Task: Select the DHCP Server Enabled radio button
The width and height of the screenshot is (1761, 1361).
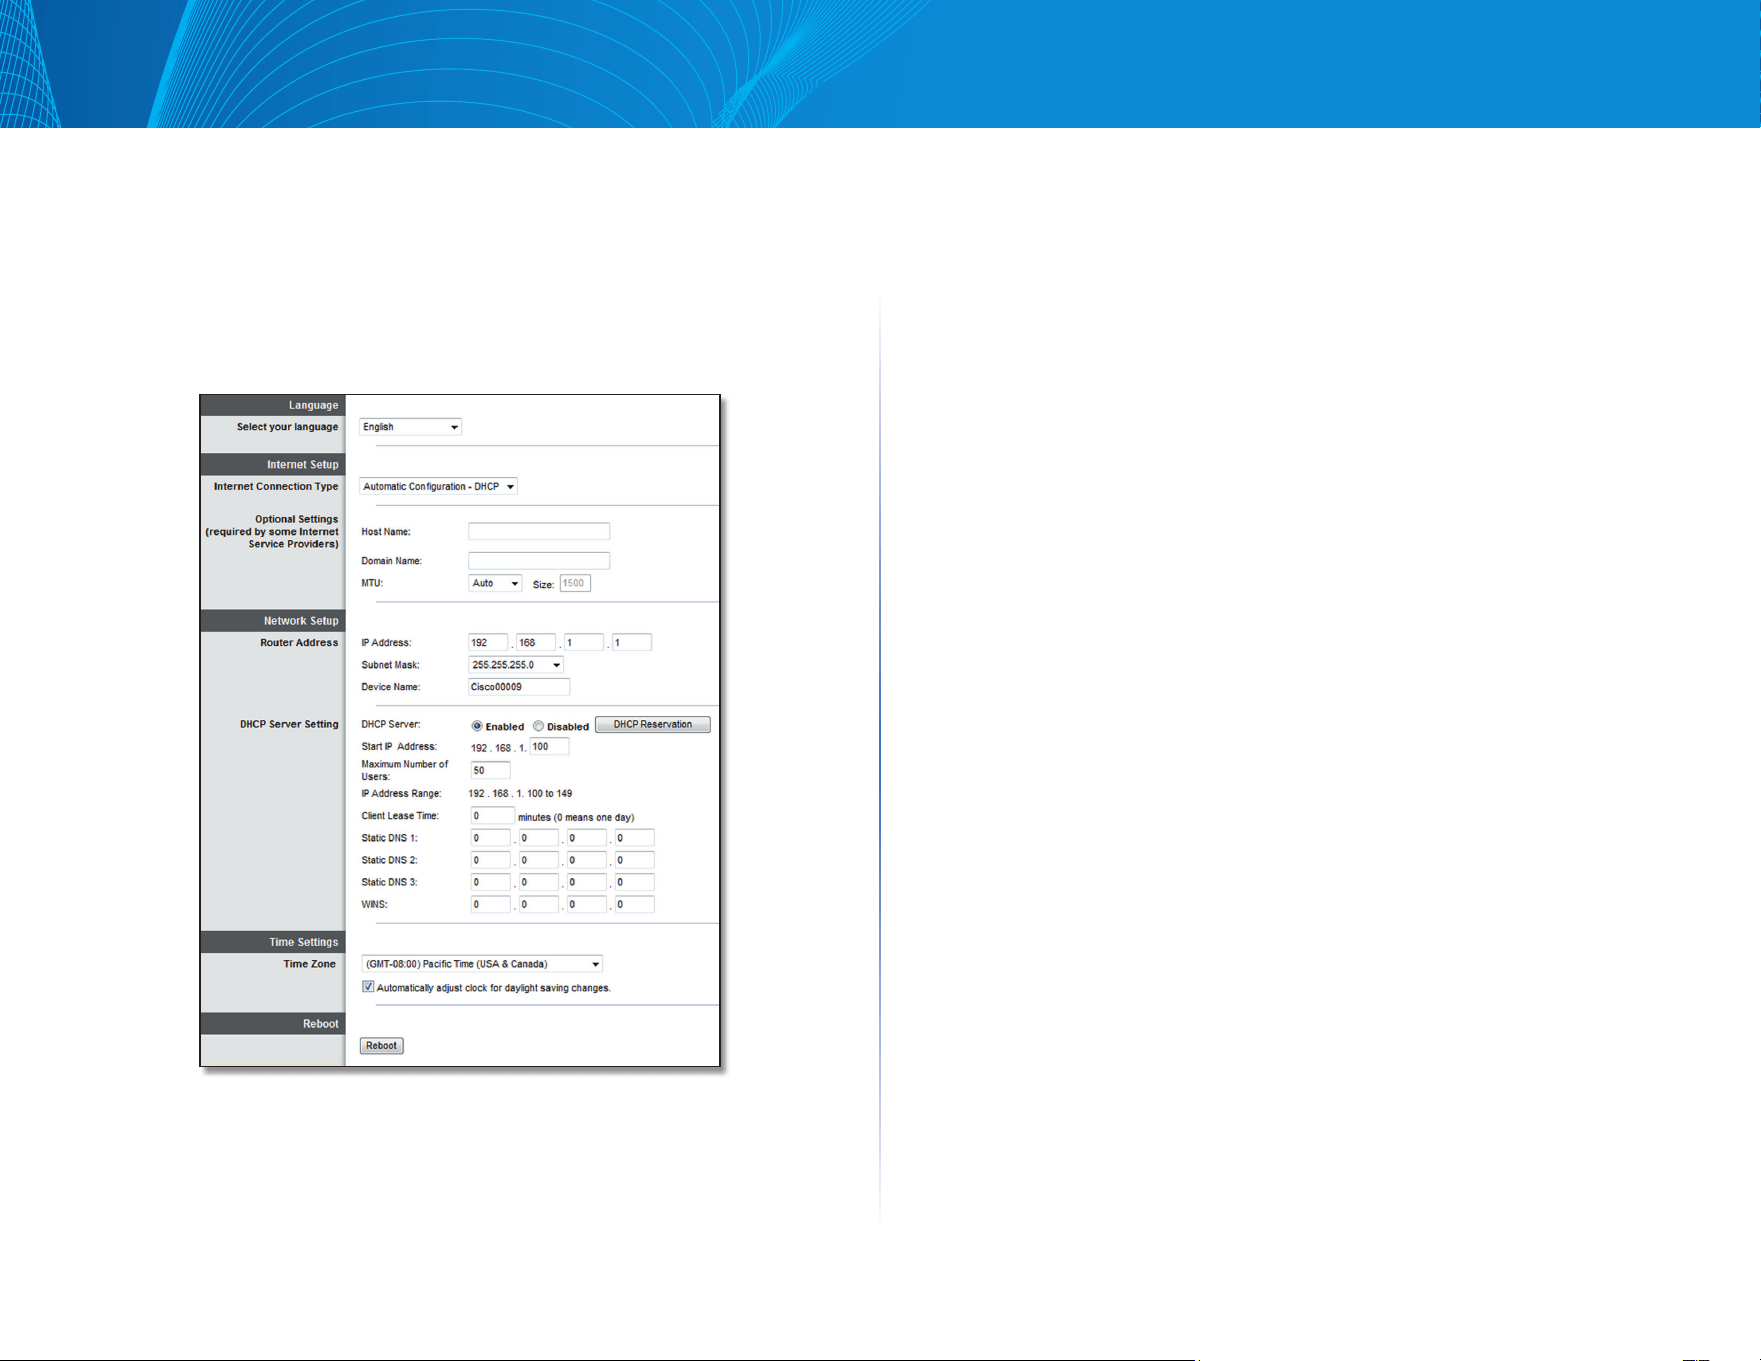Action: click(x=477, y=726)
